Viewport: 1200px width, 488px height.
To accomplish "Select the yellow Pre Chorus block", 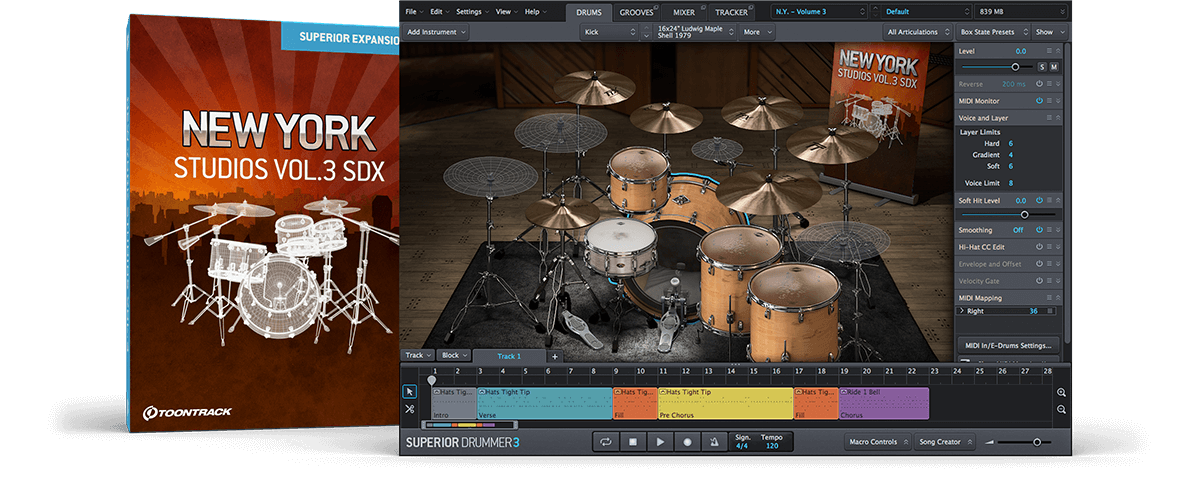I will coord(725,403).
